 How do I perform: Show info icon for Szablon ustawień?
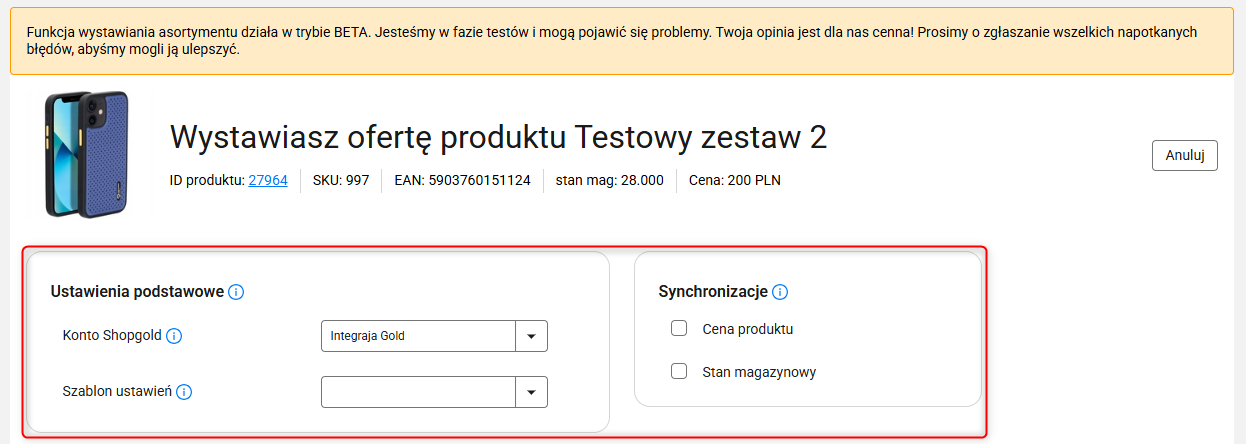pos(184,392)
